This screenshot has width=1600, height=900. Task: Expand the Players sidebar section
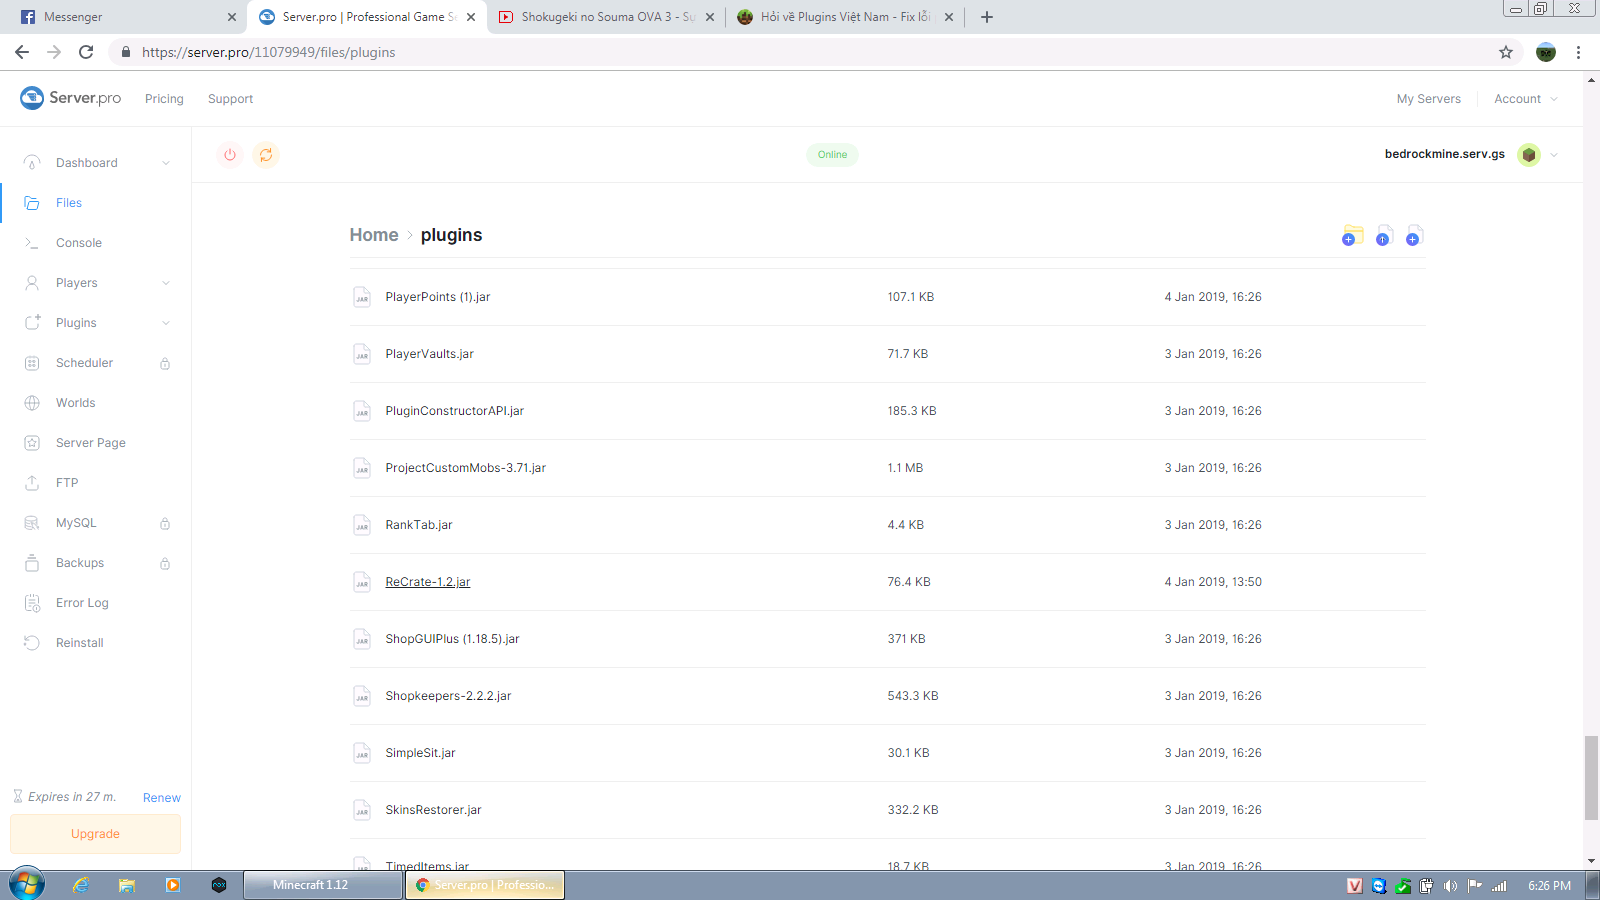(166, 283)
